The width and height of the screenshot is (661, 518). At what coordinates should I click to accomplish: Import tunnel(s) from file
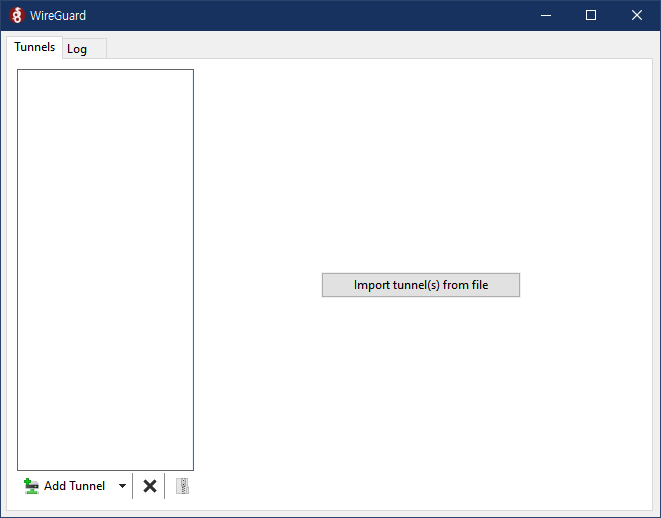tap(421, 285)
